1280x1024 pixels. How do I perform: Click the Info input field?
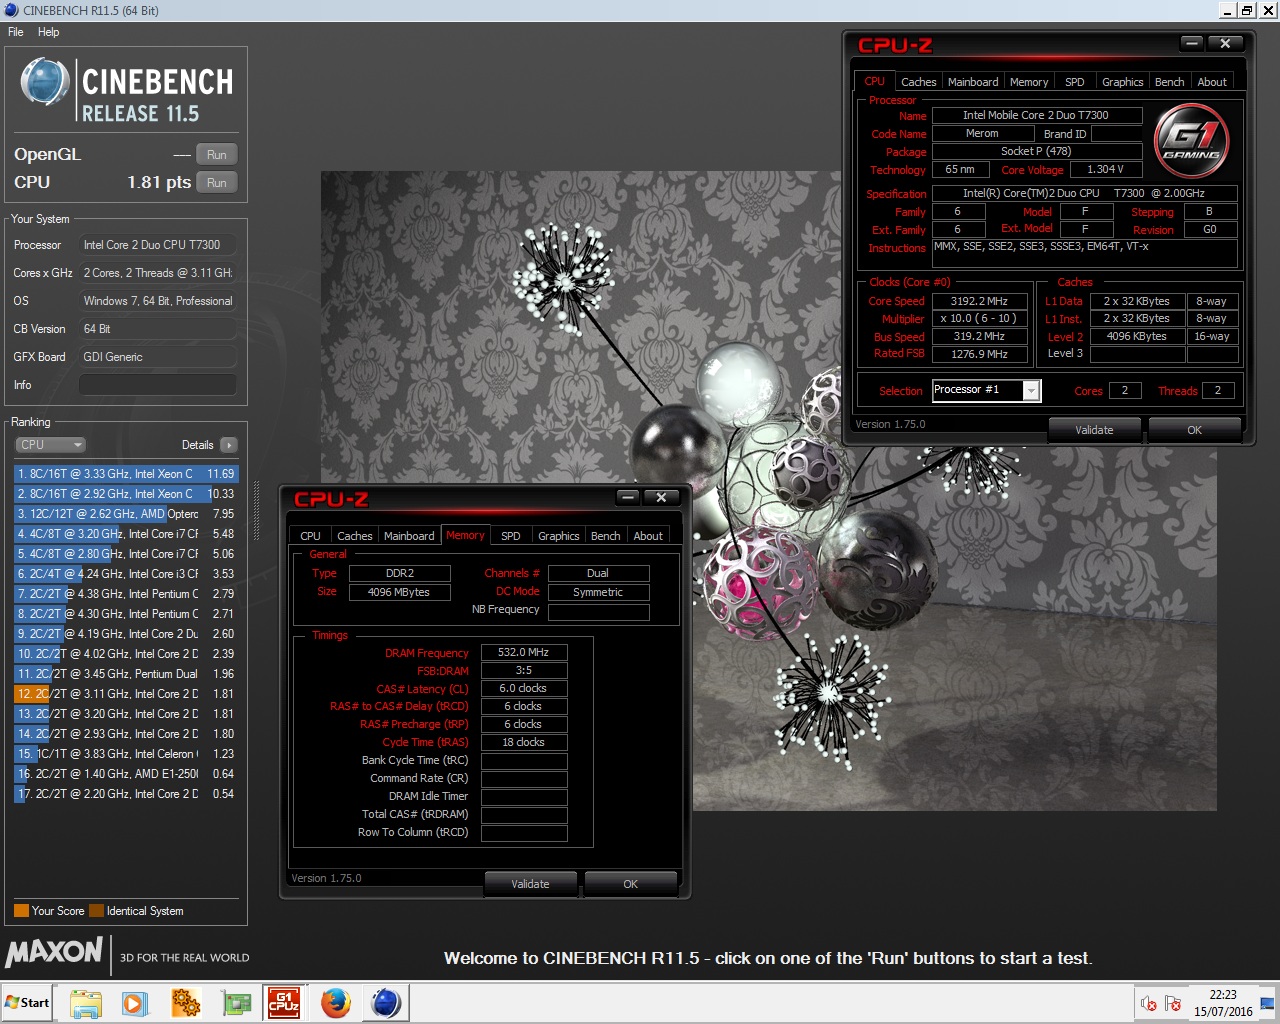[x=158, y=385]
